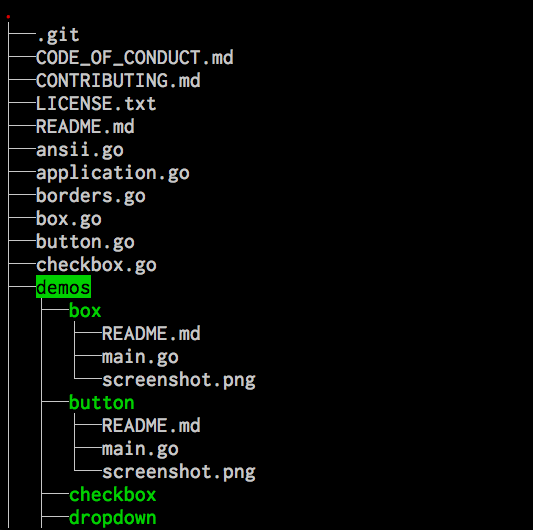
Task: Select CONTRIBUTING.md in the tree
Action: tap(118, 81)
